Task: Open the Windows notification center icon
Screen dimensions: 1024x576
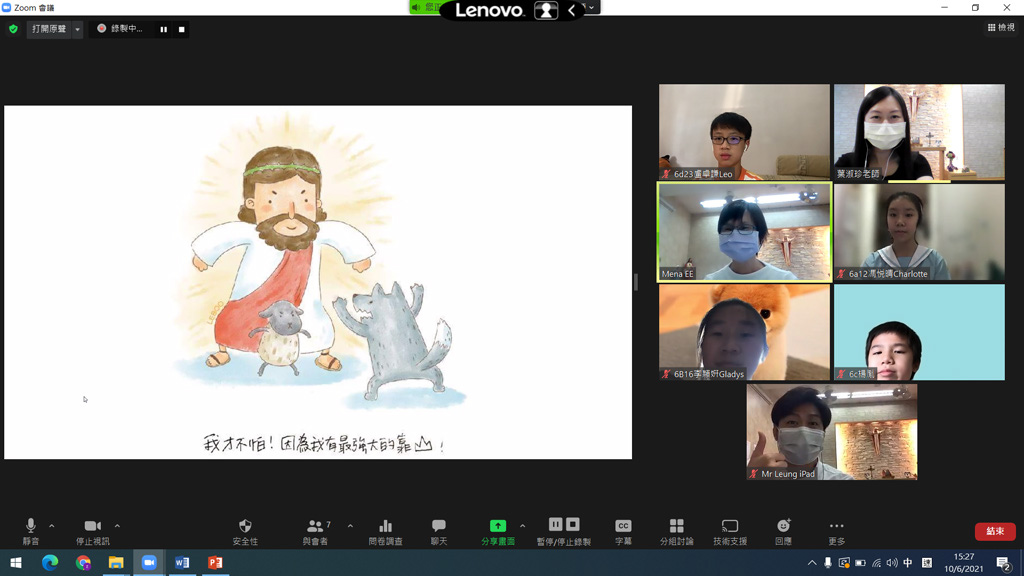Action: (1004, 563)
